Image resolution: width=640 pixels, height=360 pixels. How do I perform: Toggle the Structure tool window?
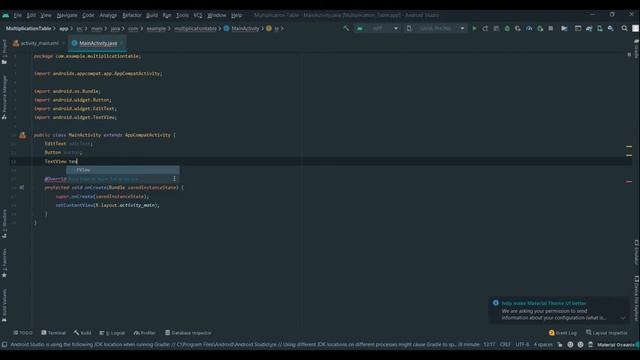pos(4,223)
